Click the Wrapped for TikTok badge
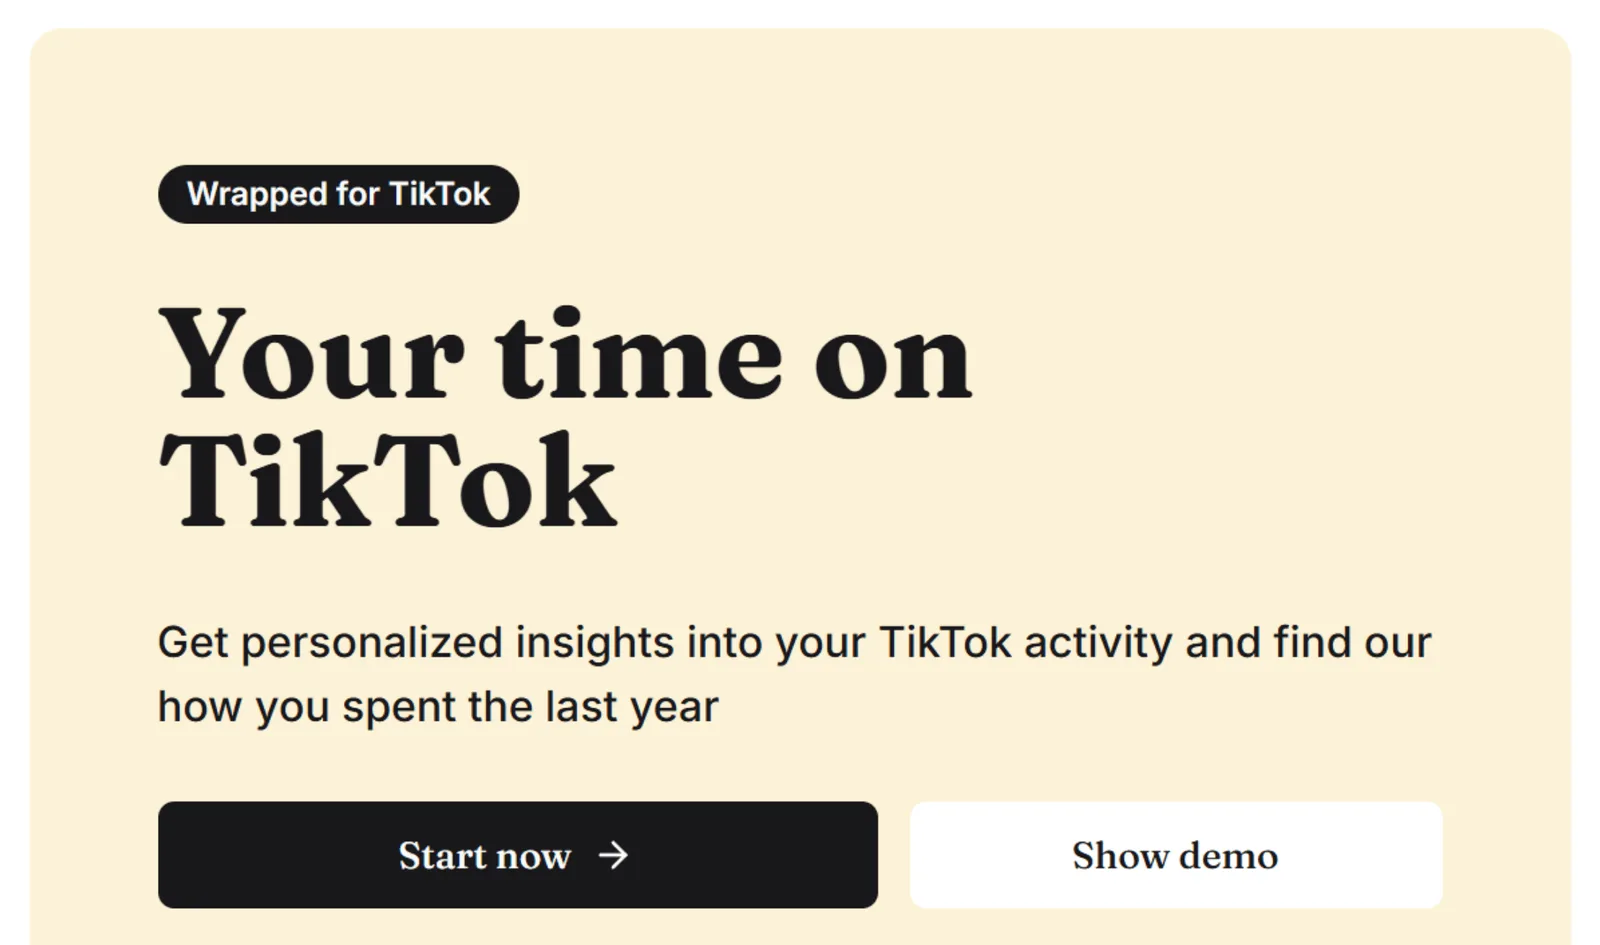This screenshot has width=1600, height=945. (x=338, y=194)
